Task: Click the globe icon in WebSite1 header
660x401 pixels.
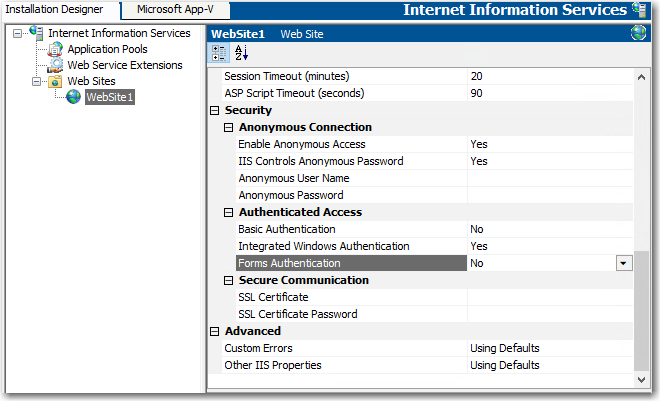Action: [x=638, y=33]
